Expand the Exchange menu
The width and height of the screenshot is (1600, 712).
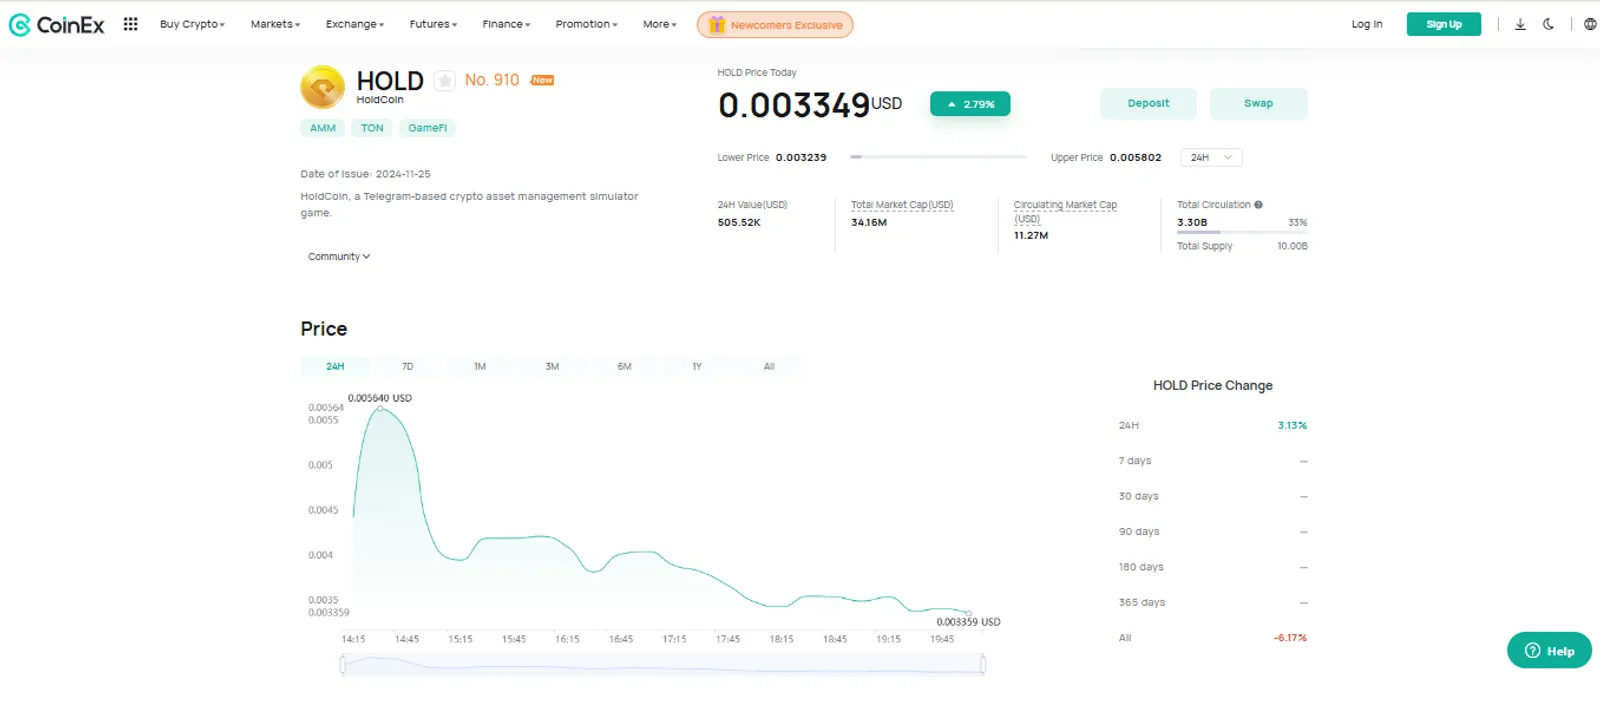pyautogui.click(x=355, y=24)
